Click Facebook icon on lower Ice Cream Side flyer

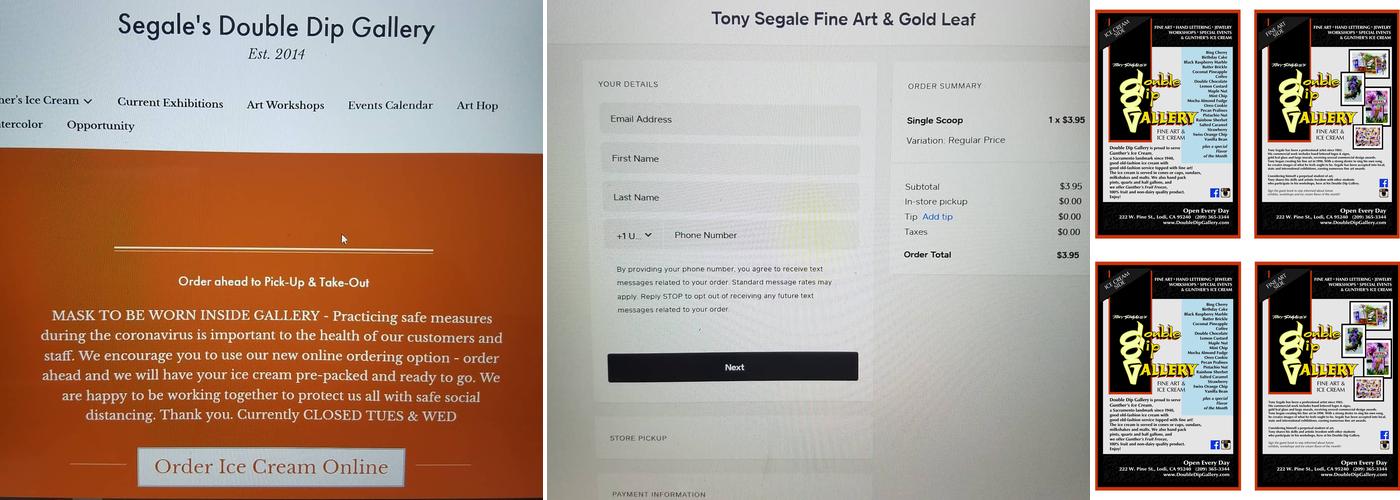[1215, 444]
